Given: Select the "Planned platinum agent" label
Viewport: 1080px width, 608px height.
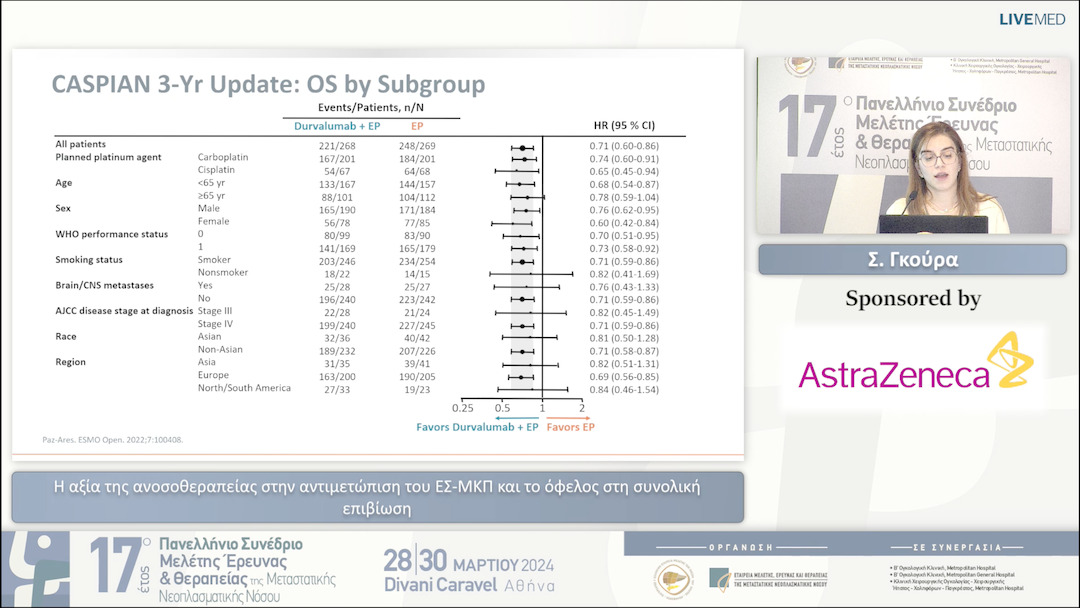Looking at the screenshot, I should [108, 157].
